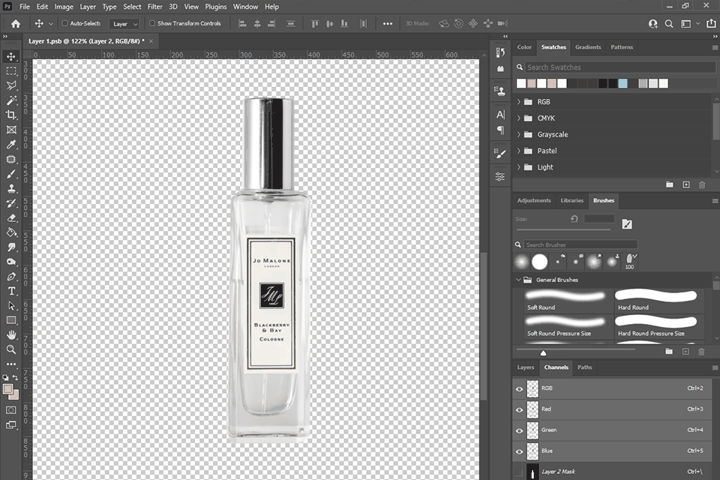
Task: Click the Share icon at top right
Action: (710, 23)
